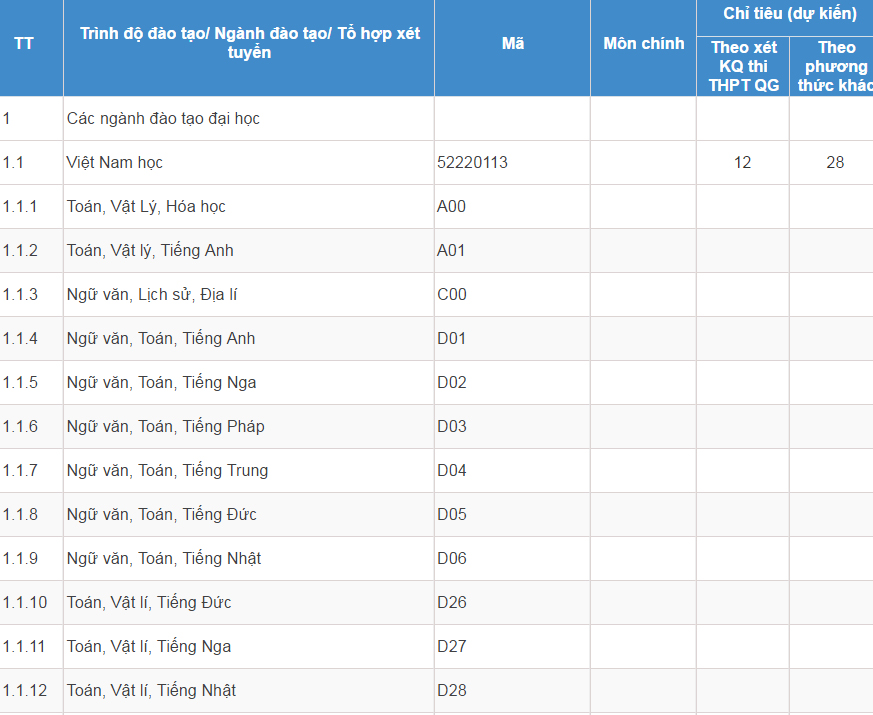Click the D01 code cell
This screenshot has width=873, height=715.
click(452, 339)
